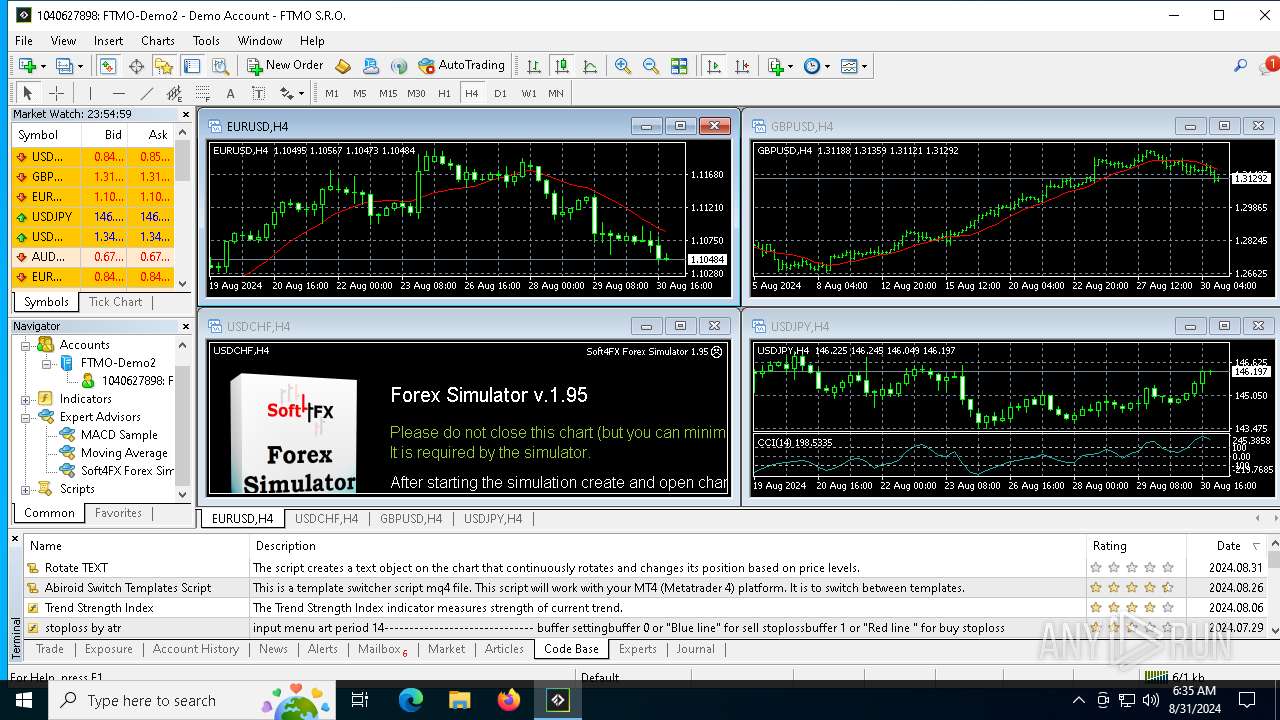Open the periodicity clock dropdown arrow

[827, 67]
